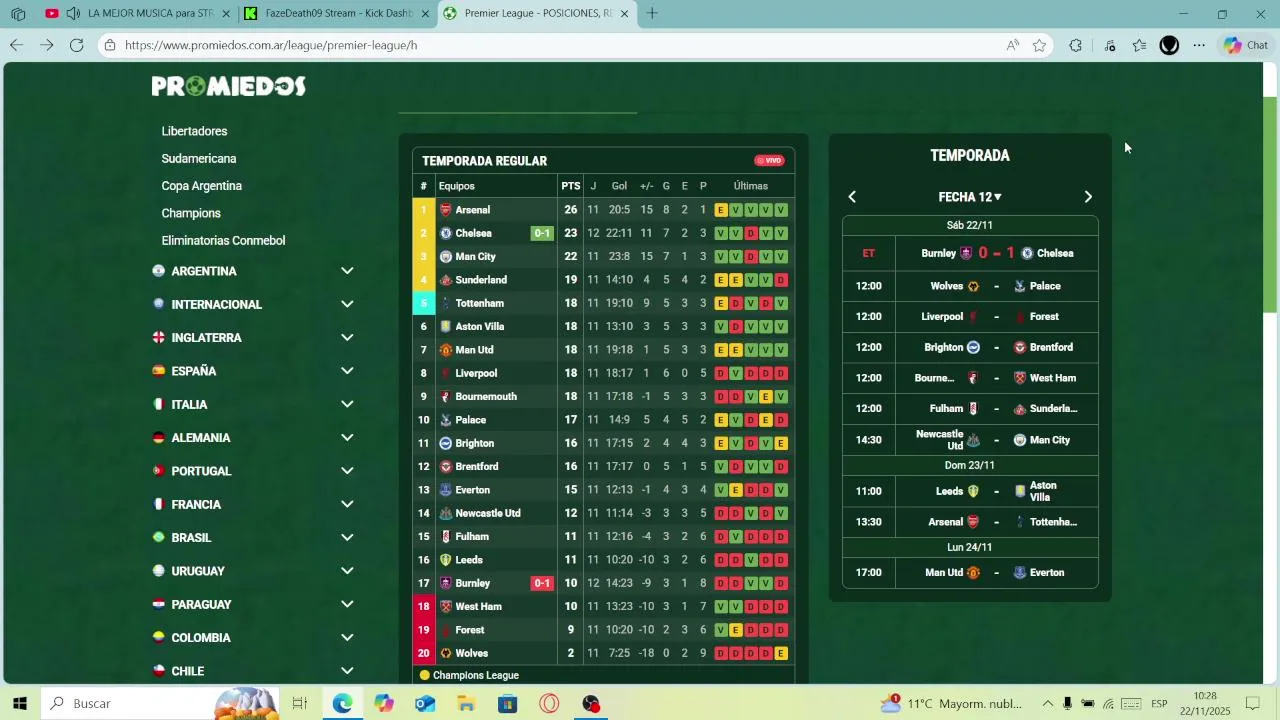Open the Eliminatorias Conmebol link
Image resolution: width=1280 pixels, height=720 pixels.
(x=223, y=240)
